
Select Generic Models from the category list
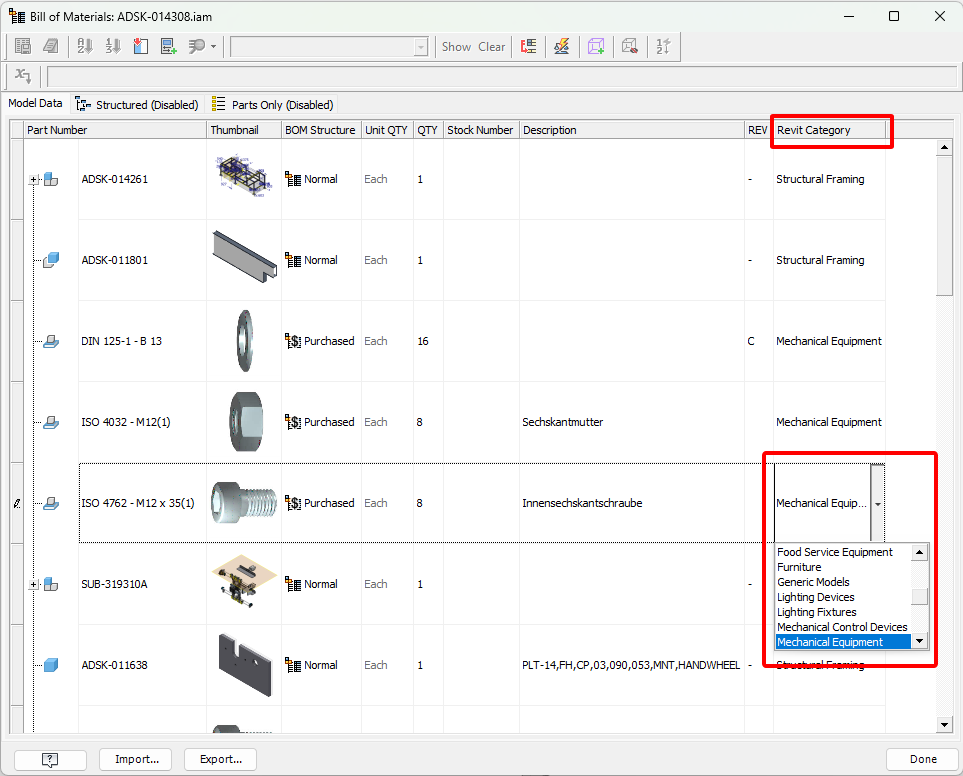point(813,582)
